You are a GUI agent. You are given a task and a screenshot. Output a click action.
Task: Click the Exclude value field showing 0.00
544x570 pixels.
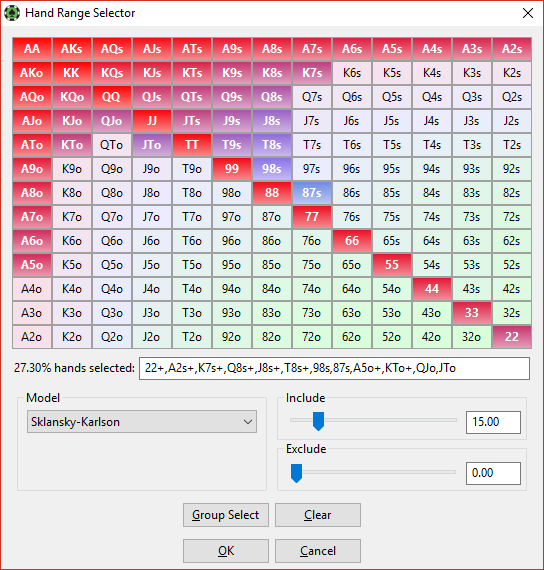[x=493, y=473]
